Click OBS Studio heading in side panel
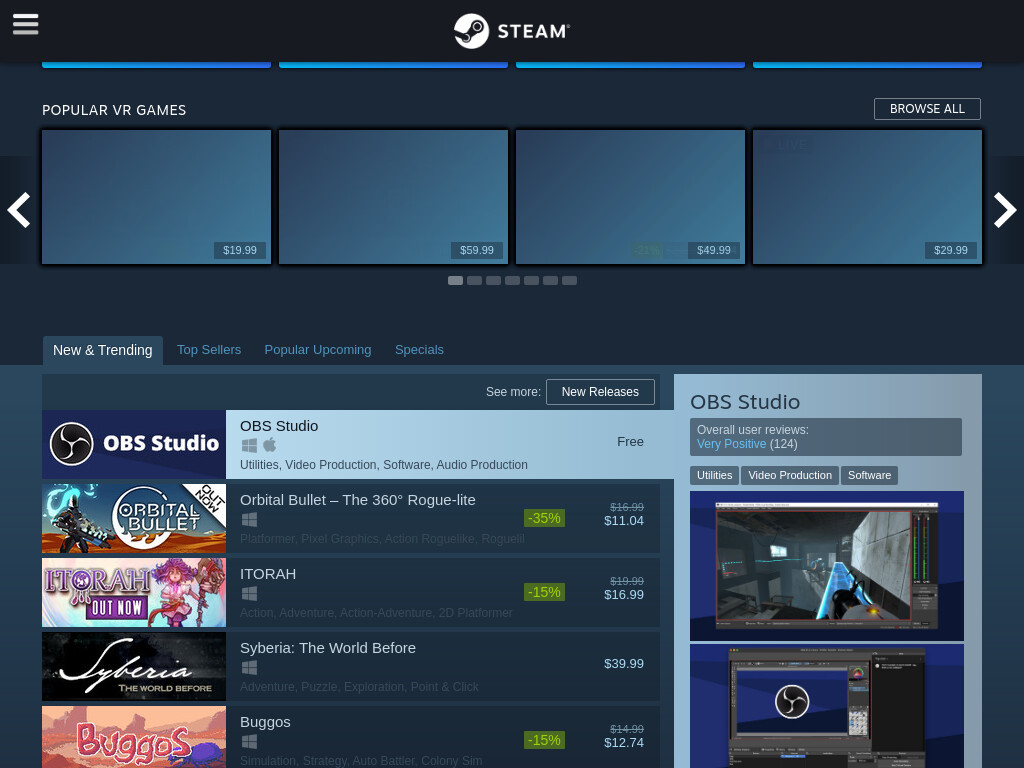This screenshot has height=768, width=1024. pyautogui.click(x=745, y=402)
